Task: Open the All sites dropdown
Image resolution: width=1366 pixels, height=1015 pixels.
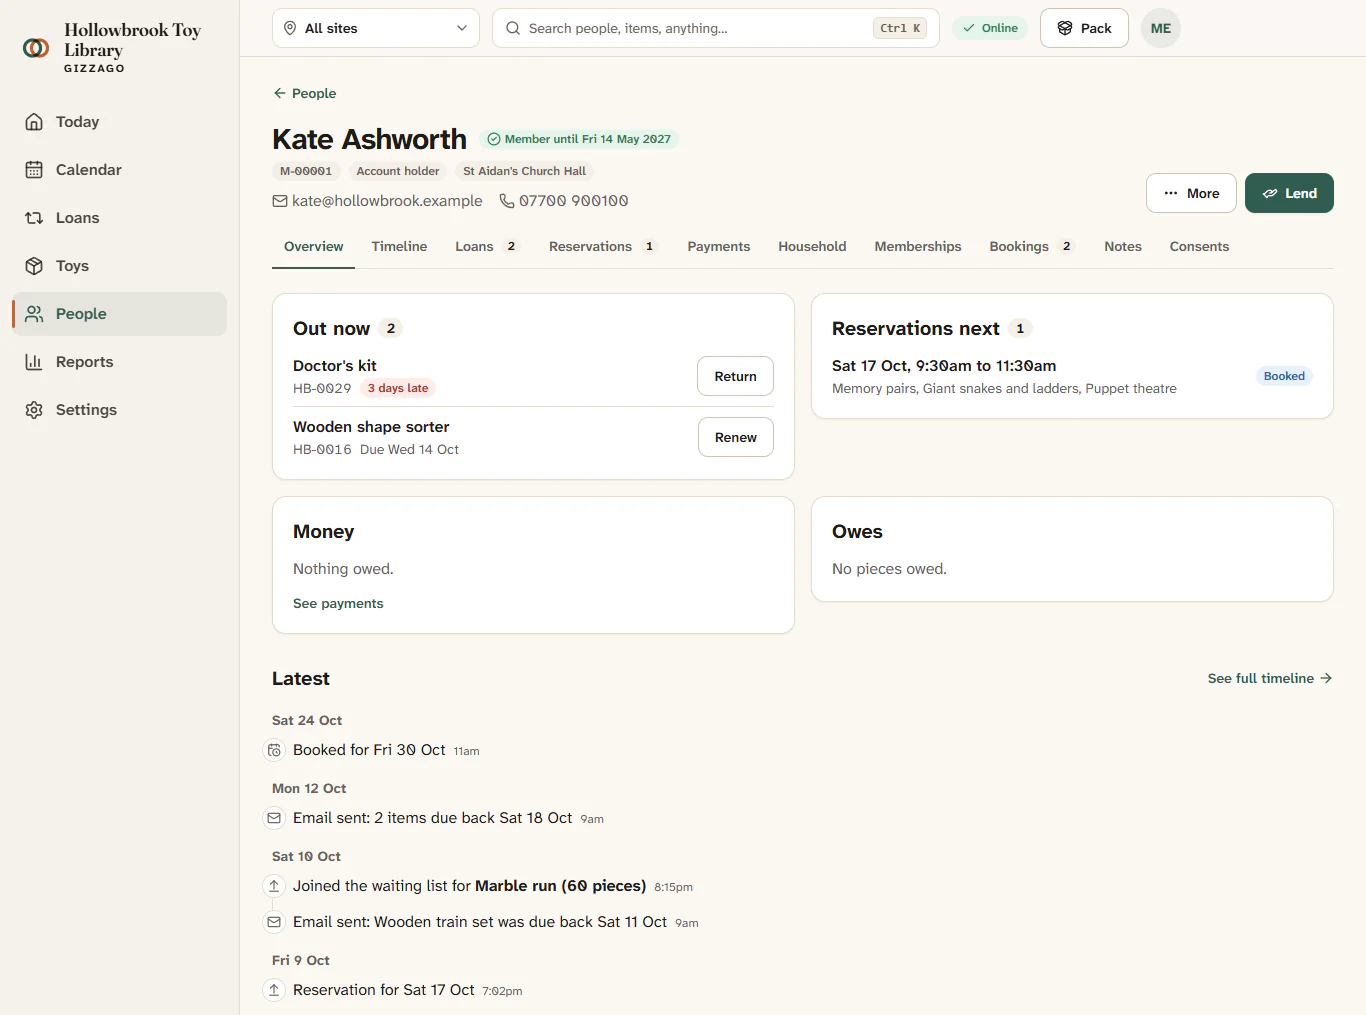Action: (376, 28)
